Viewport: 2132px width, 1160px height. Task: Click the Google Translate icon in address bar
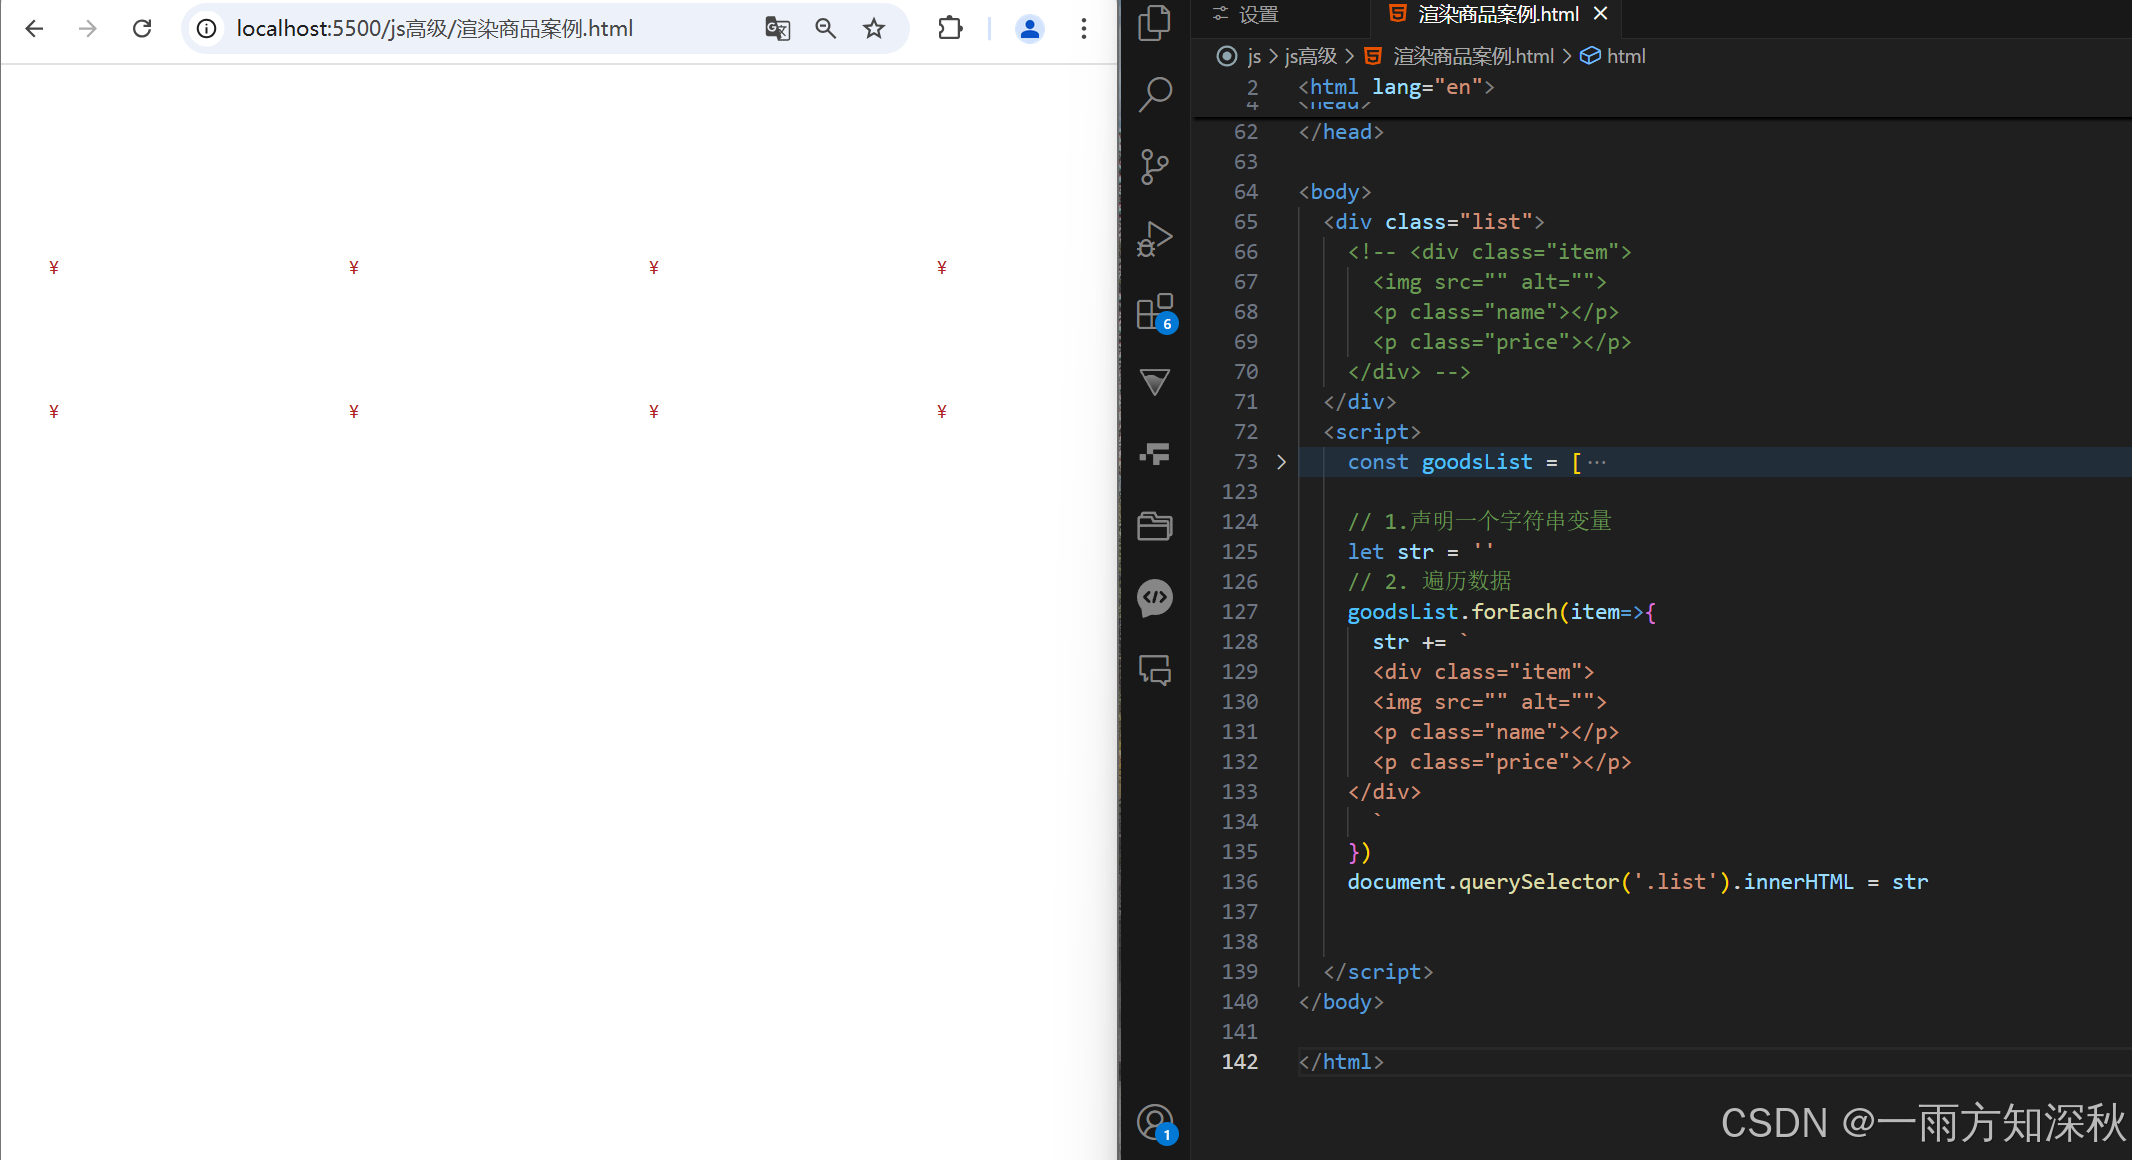[777, 29]
